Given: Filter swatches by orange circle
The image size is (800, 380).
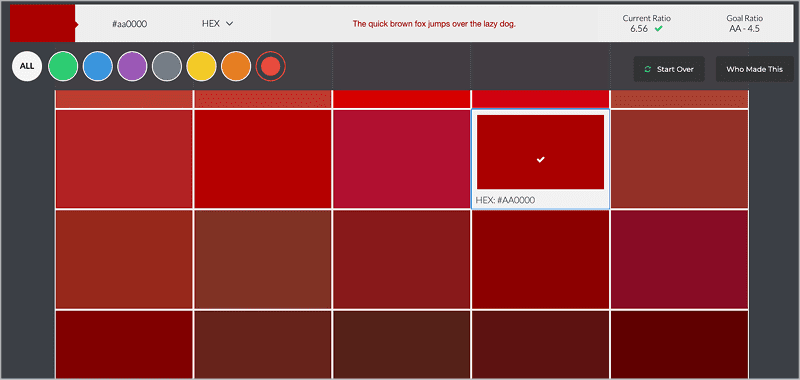Looking at the screenshot, I should (x=236, y=66).
